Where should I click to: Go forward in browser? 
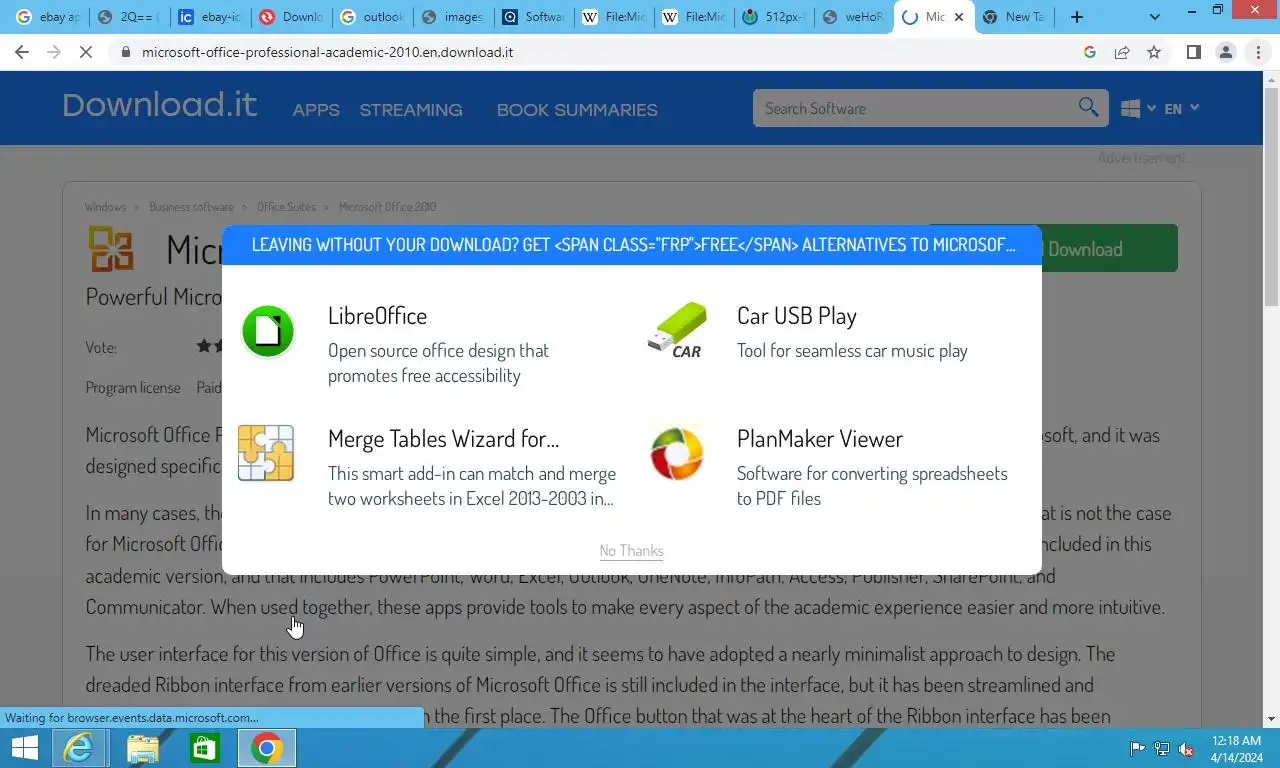(x=54, y=52)
